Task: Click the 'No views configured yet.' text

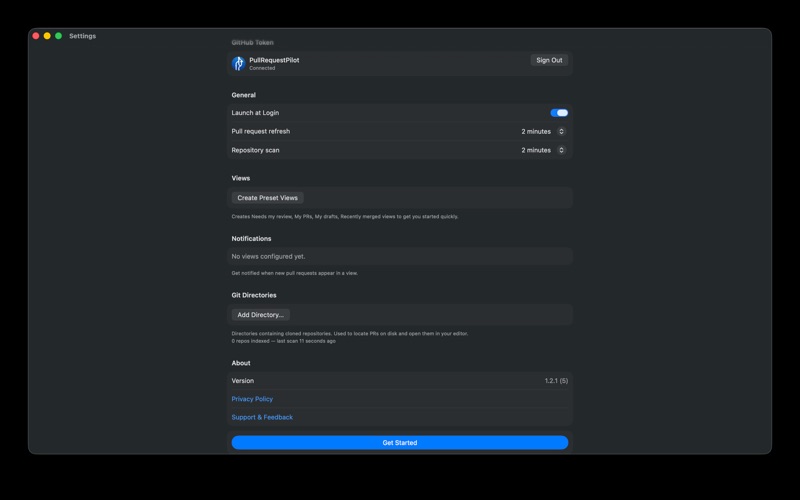Action: tap(268, 257)
